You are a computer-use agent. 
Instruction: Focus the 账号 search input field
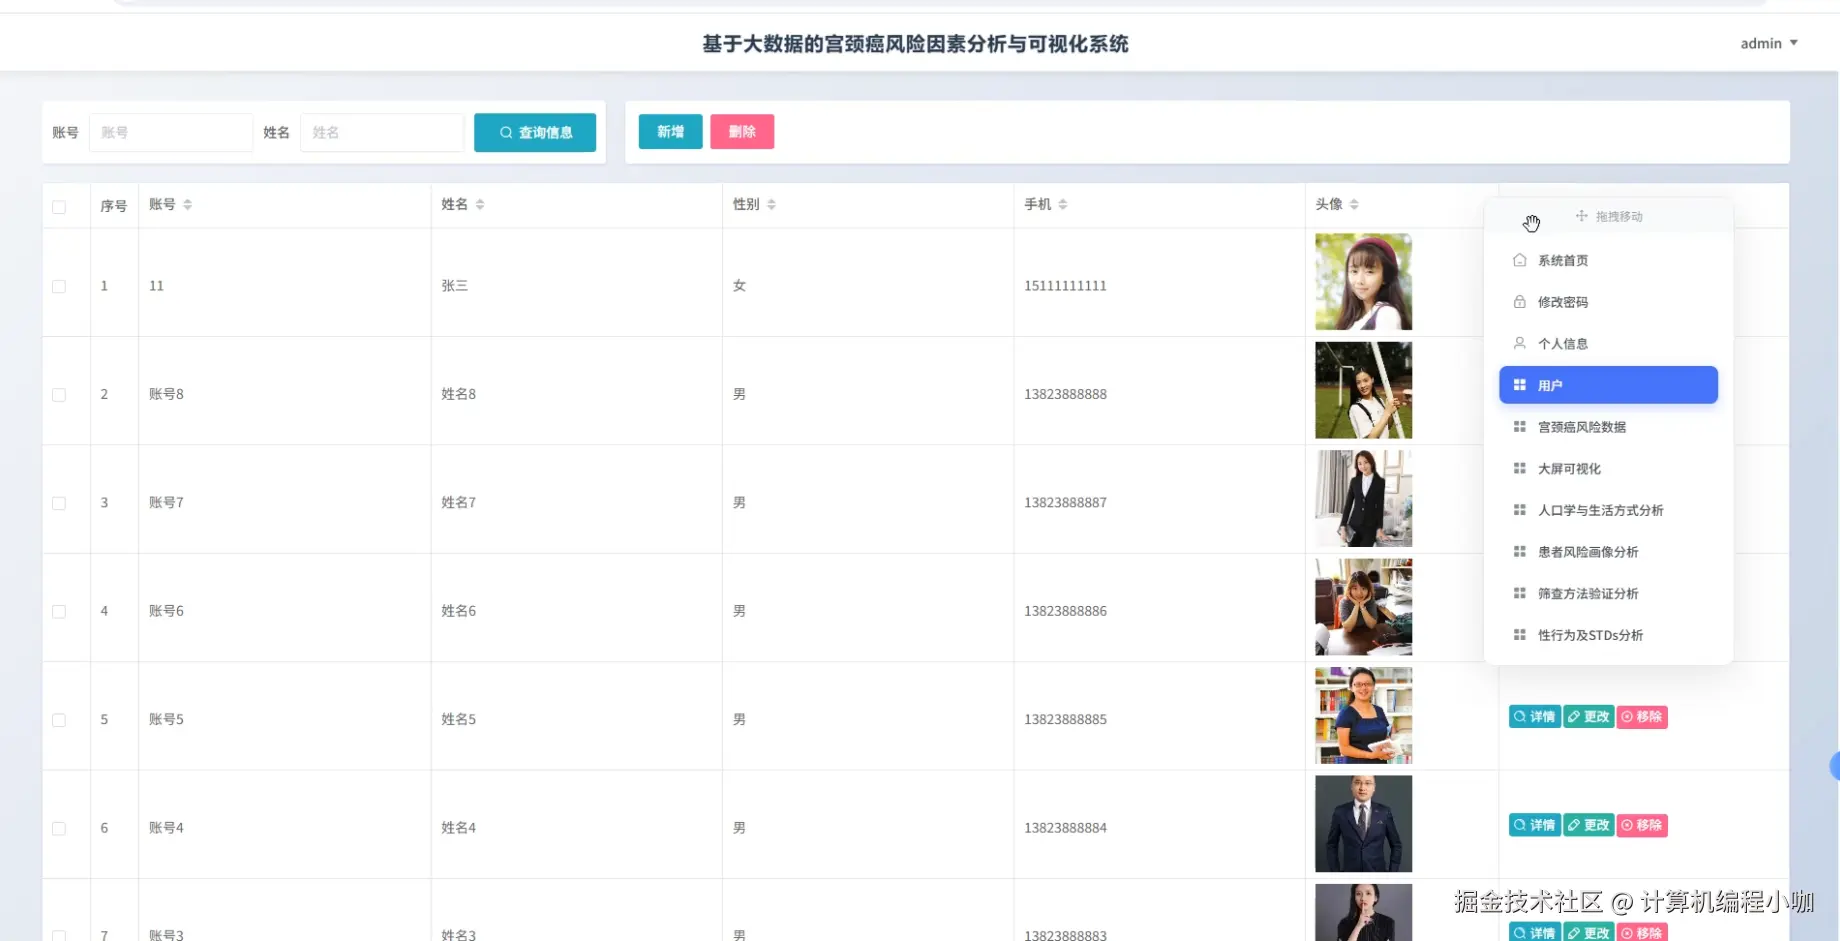pyautogui.click(x=171, y=132)
